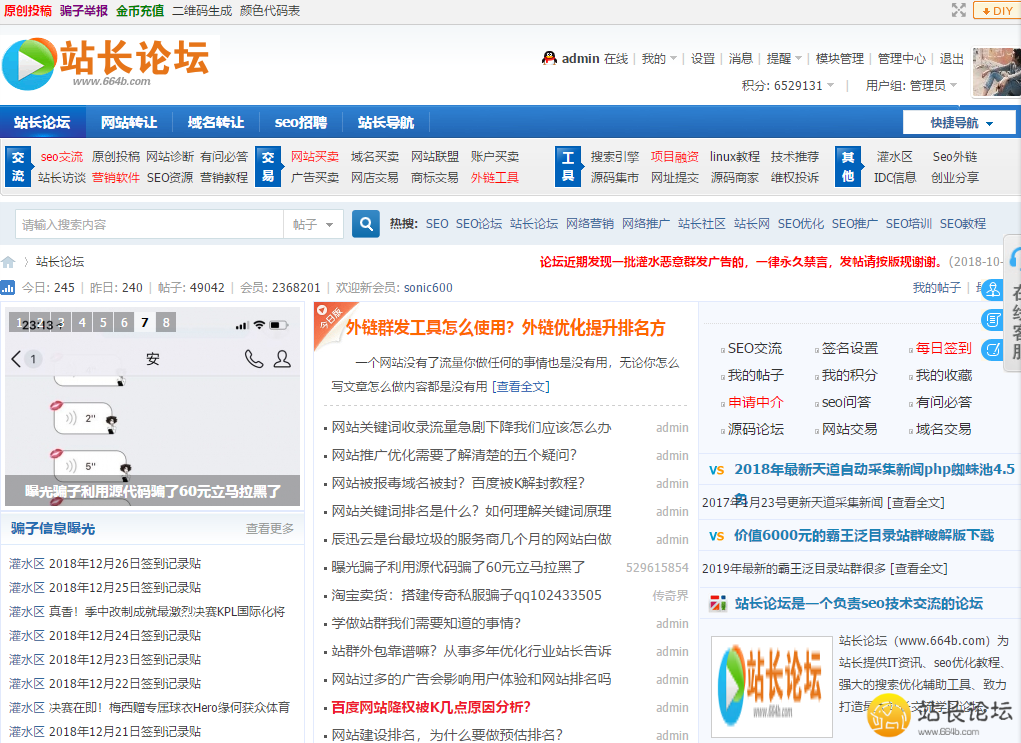The image size is (1021, 743).
Task: Switch slideshow to slide 8
Action: pos(166,322)
